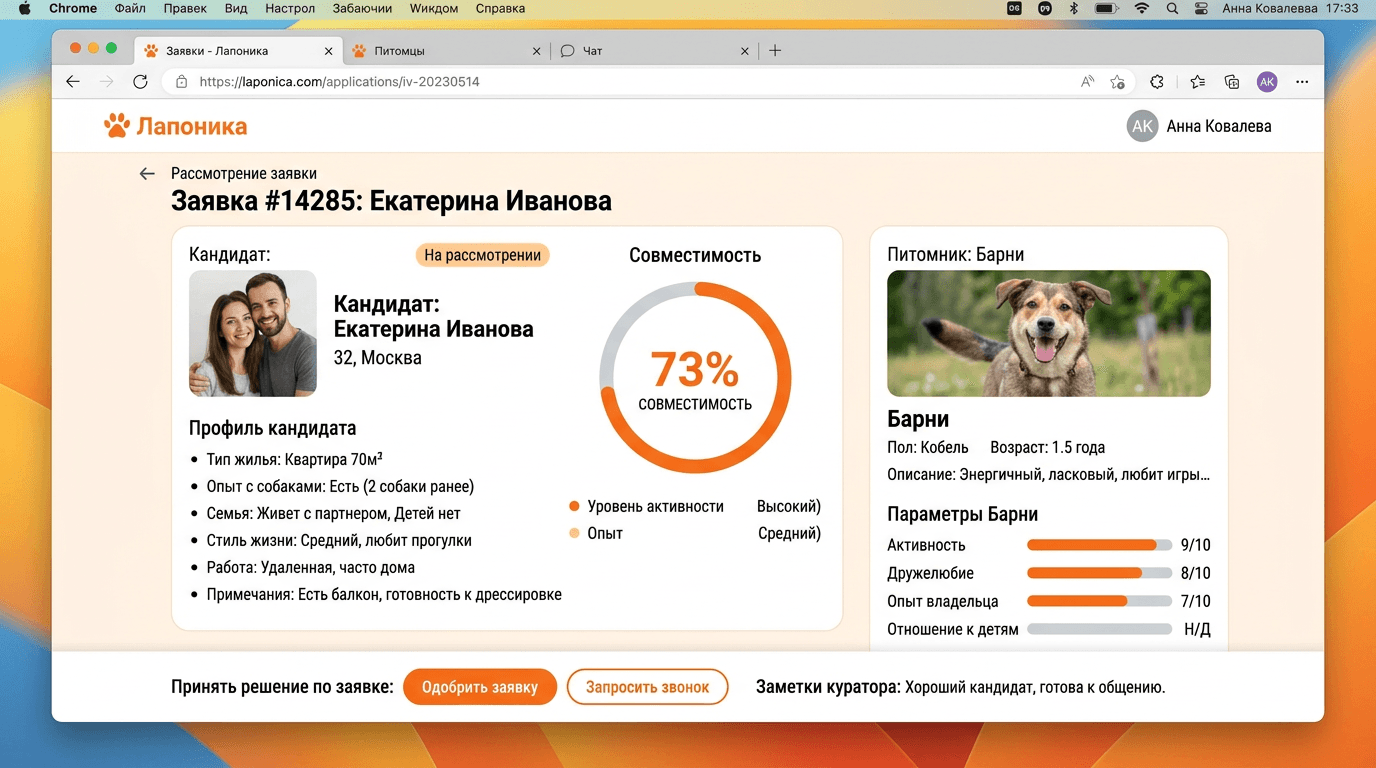Click the photo of dog Барни
1376x768 pixels.
[1049, 334]
